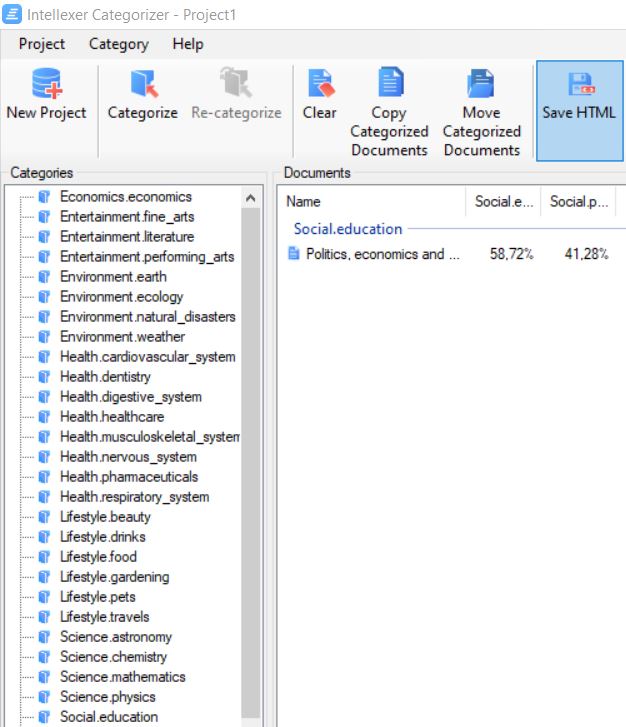This screenshot has width=626, height=727.
Task: Click the scroll up arrow in Categories
Action: pyautogui.click(x=250, y=198)
